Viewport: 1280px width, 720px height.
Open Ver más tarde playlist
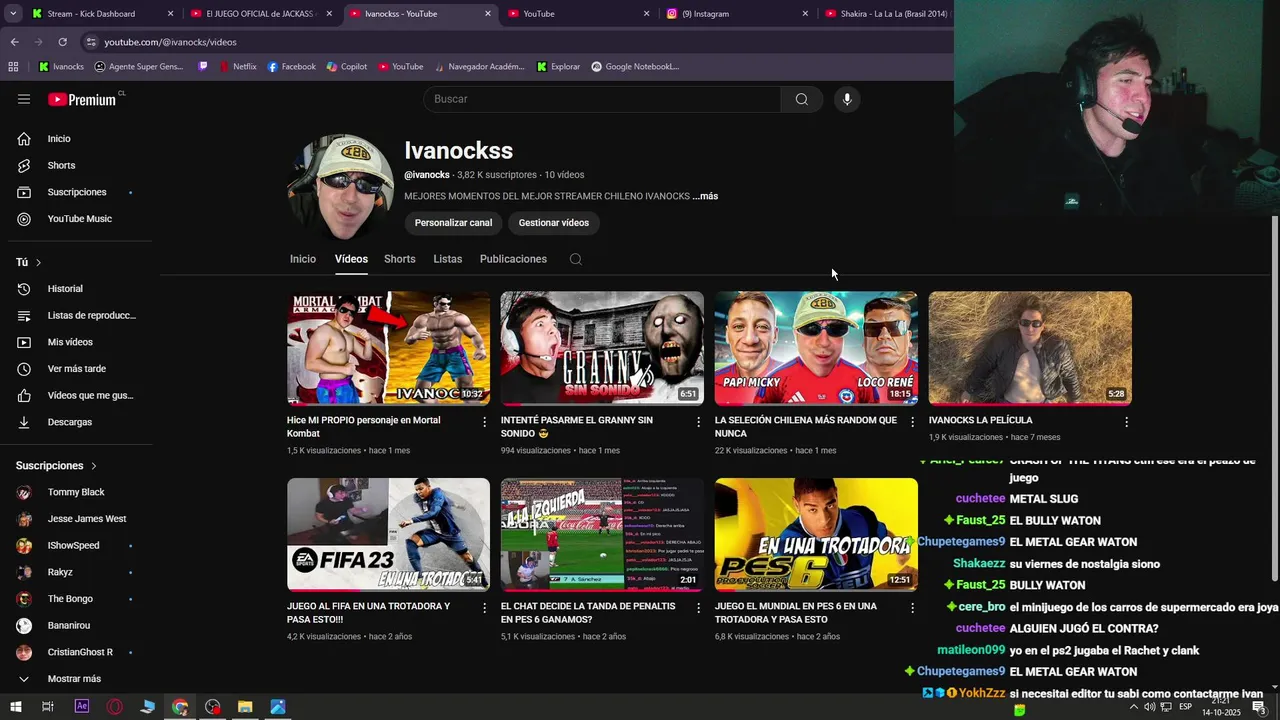[76, 369]
